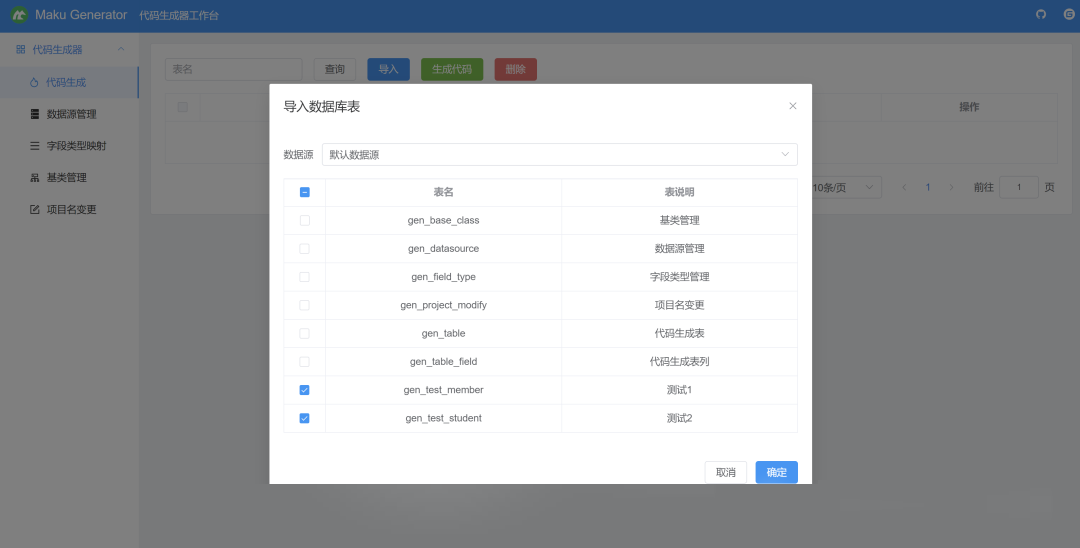Click the Maku Generator logo icon
The height and width of the screenshot is (548, 1080).
point(20,14)
